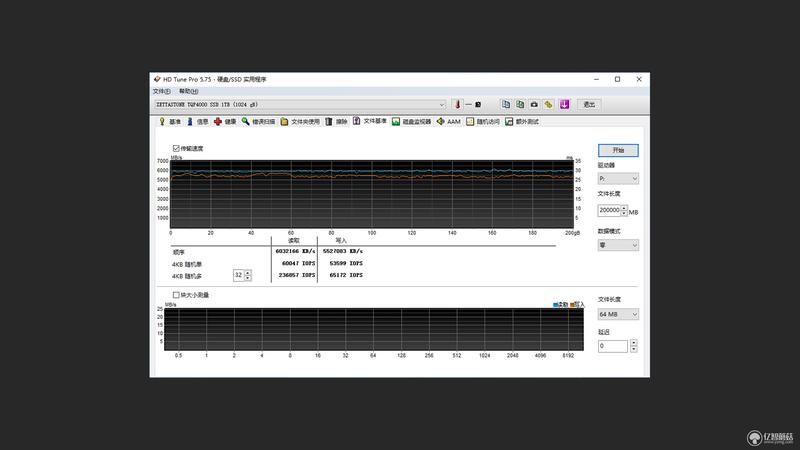Click the blue 读取 read legend swatch
The height and width of the screenshot is (450, 800).
[555, 305]
